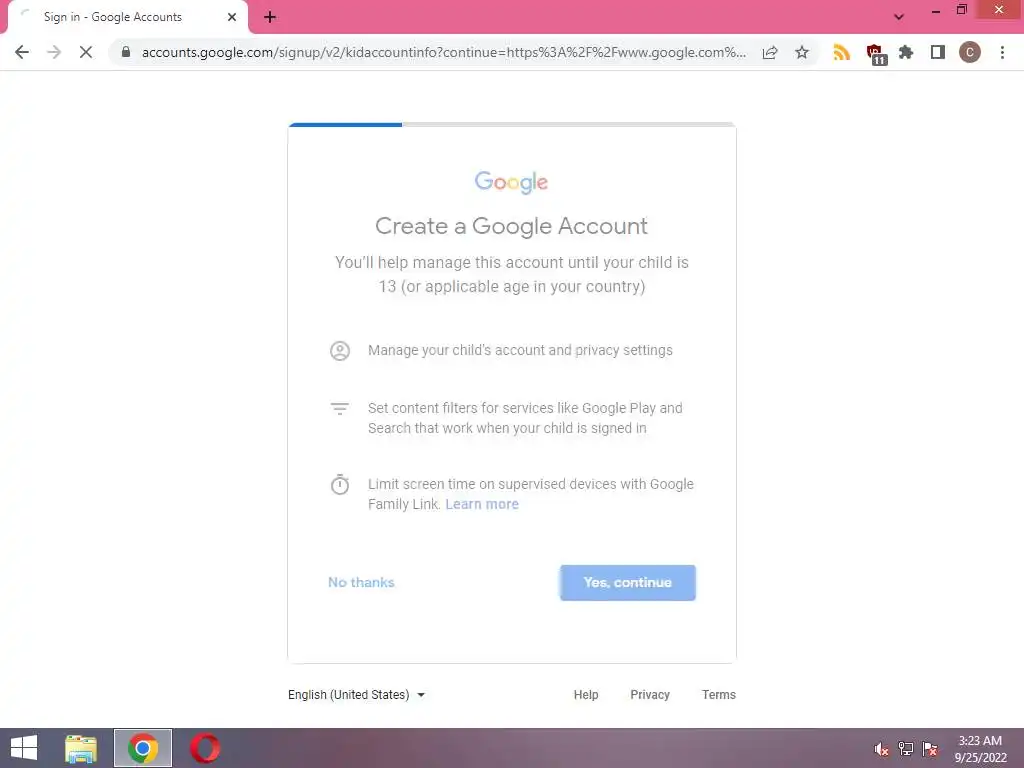Open Chrome three-dot menu

click(1002, 52)
